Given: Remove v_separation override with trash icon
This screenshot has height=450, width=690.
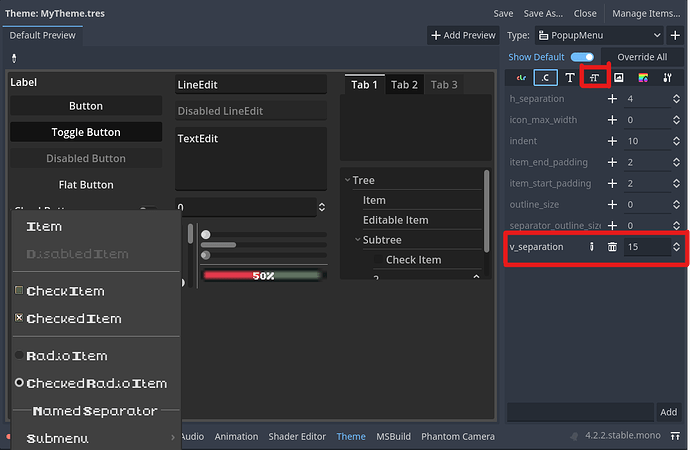Looking at the screenshot, I should click(x=612, y=247).
